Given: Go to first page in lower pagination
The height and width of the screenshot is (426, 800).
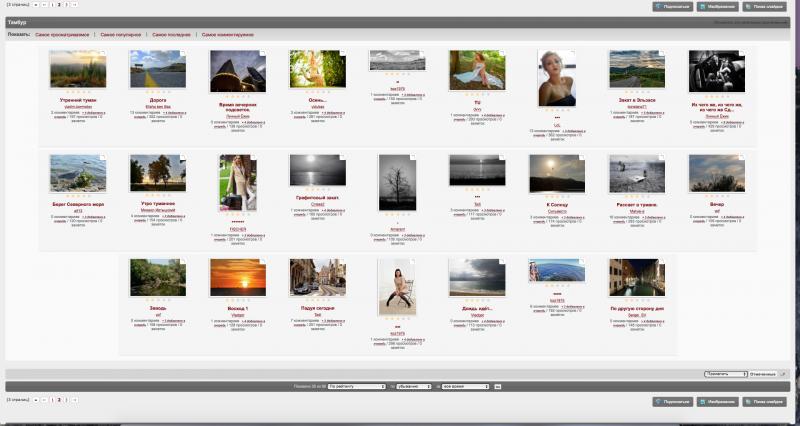Looking at the screenshot, I should 36,400.
